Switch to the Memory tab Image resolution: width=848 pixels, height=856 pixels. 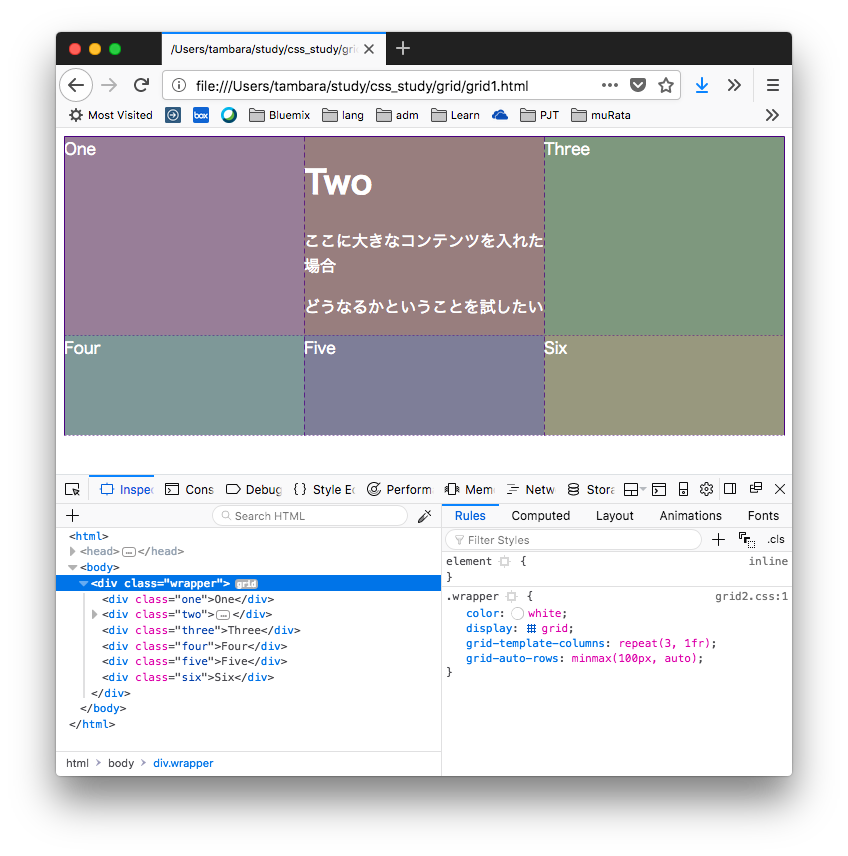pyautogui.click(x=470, y=489)
